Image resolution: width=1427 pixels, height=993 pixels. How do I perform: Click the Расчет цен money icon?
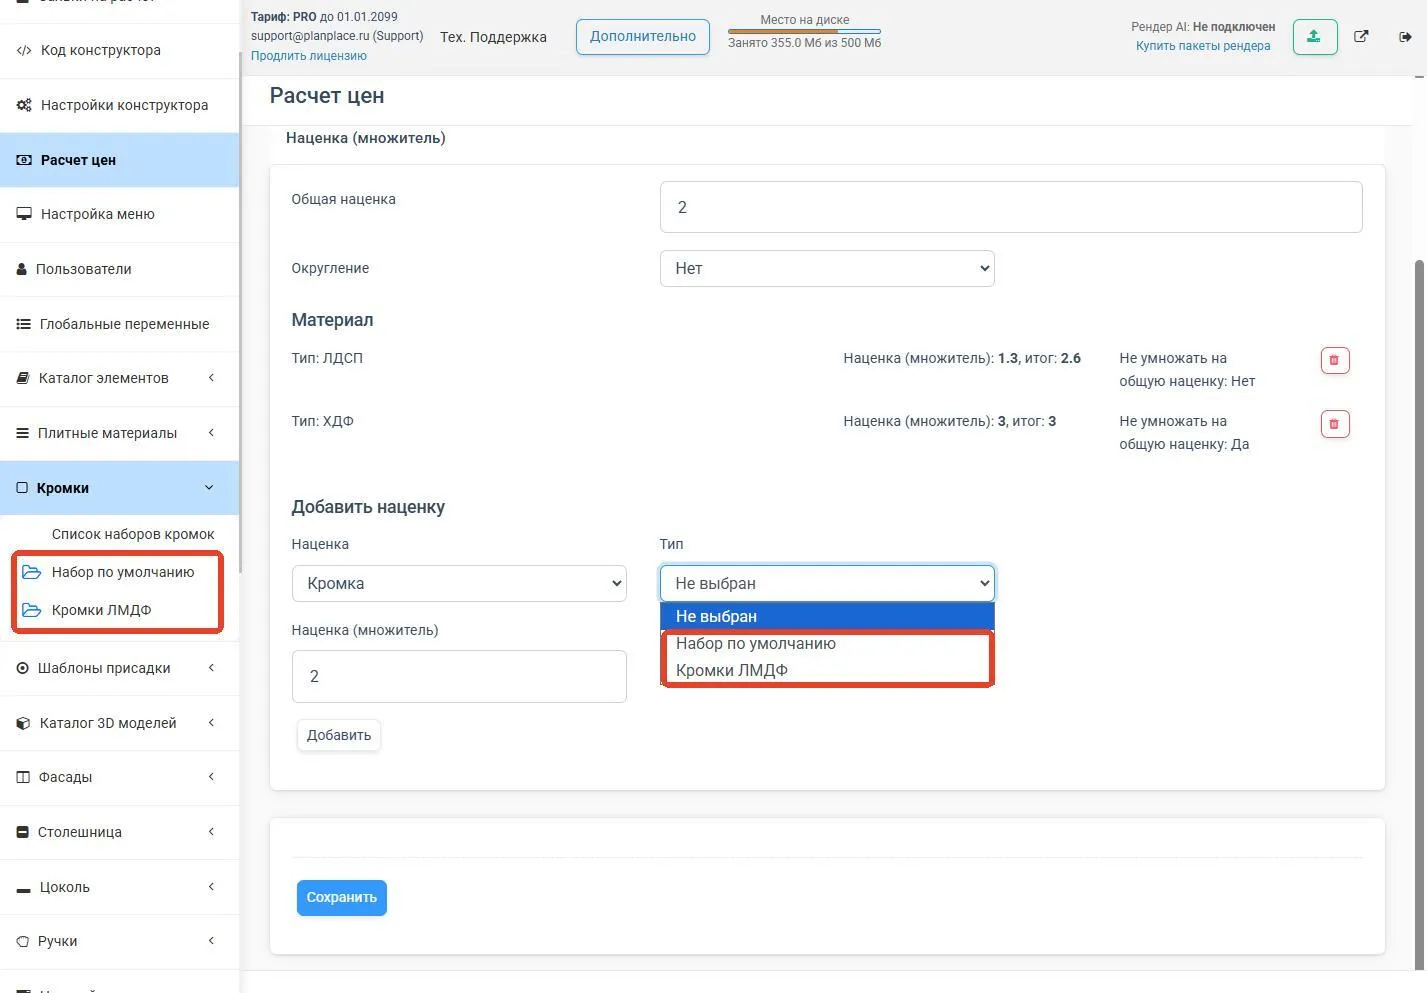point(24,160)
